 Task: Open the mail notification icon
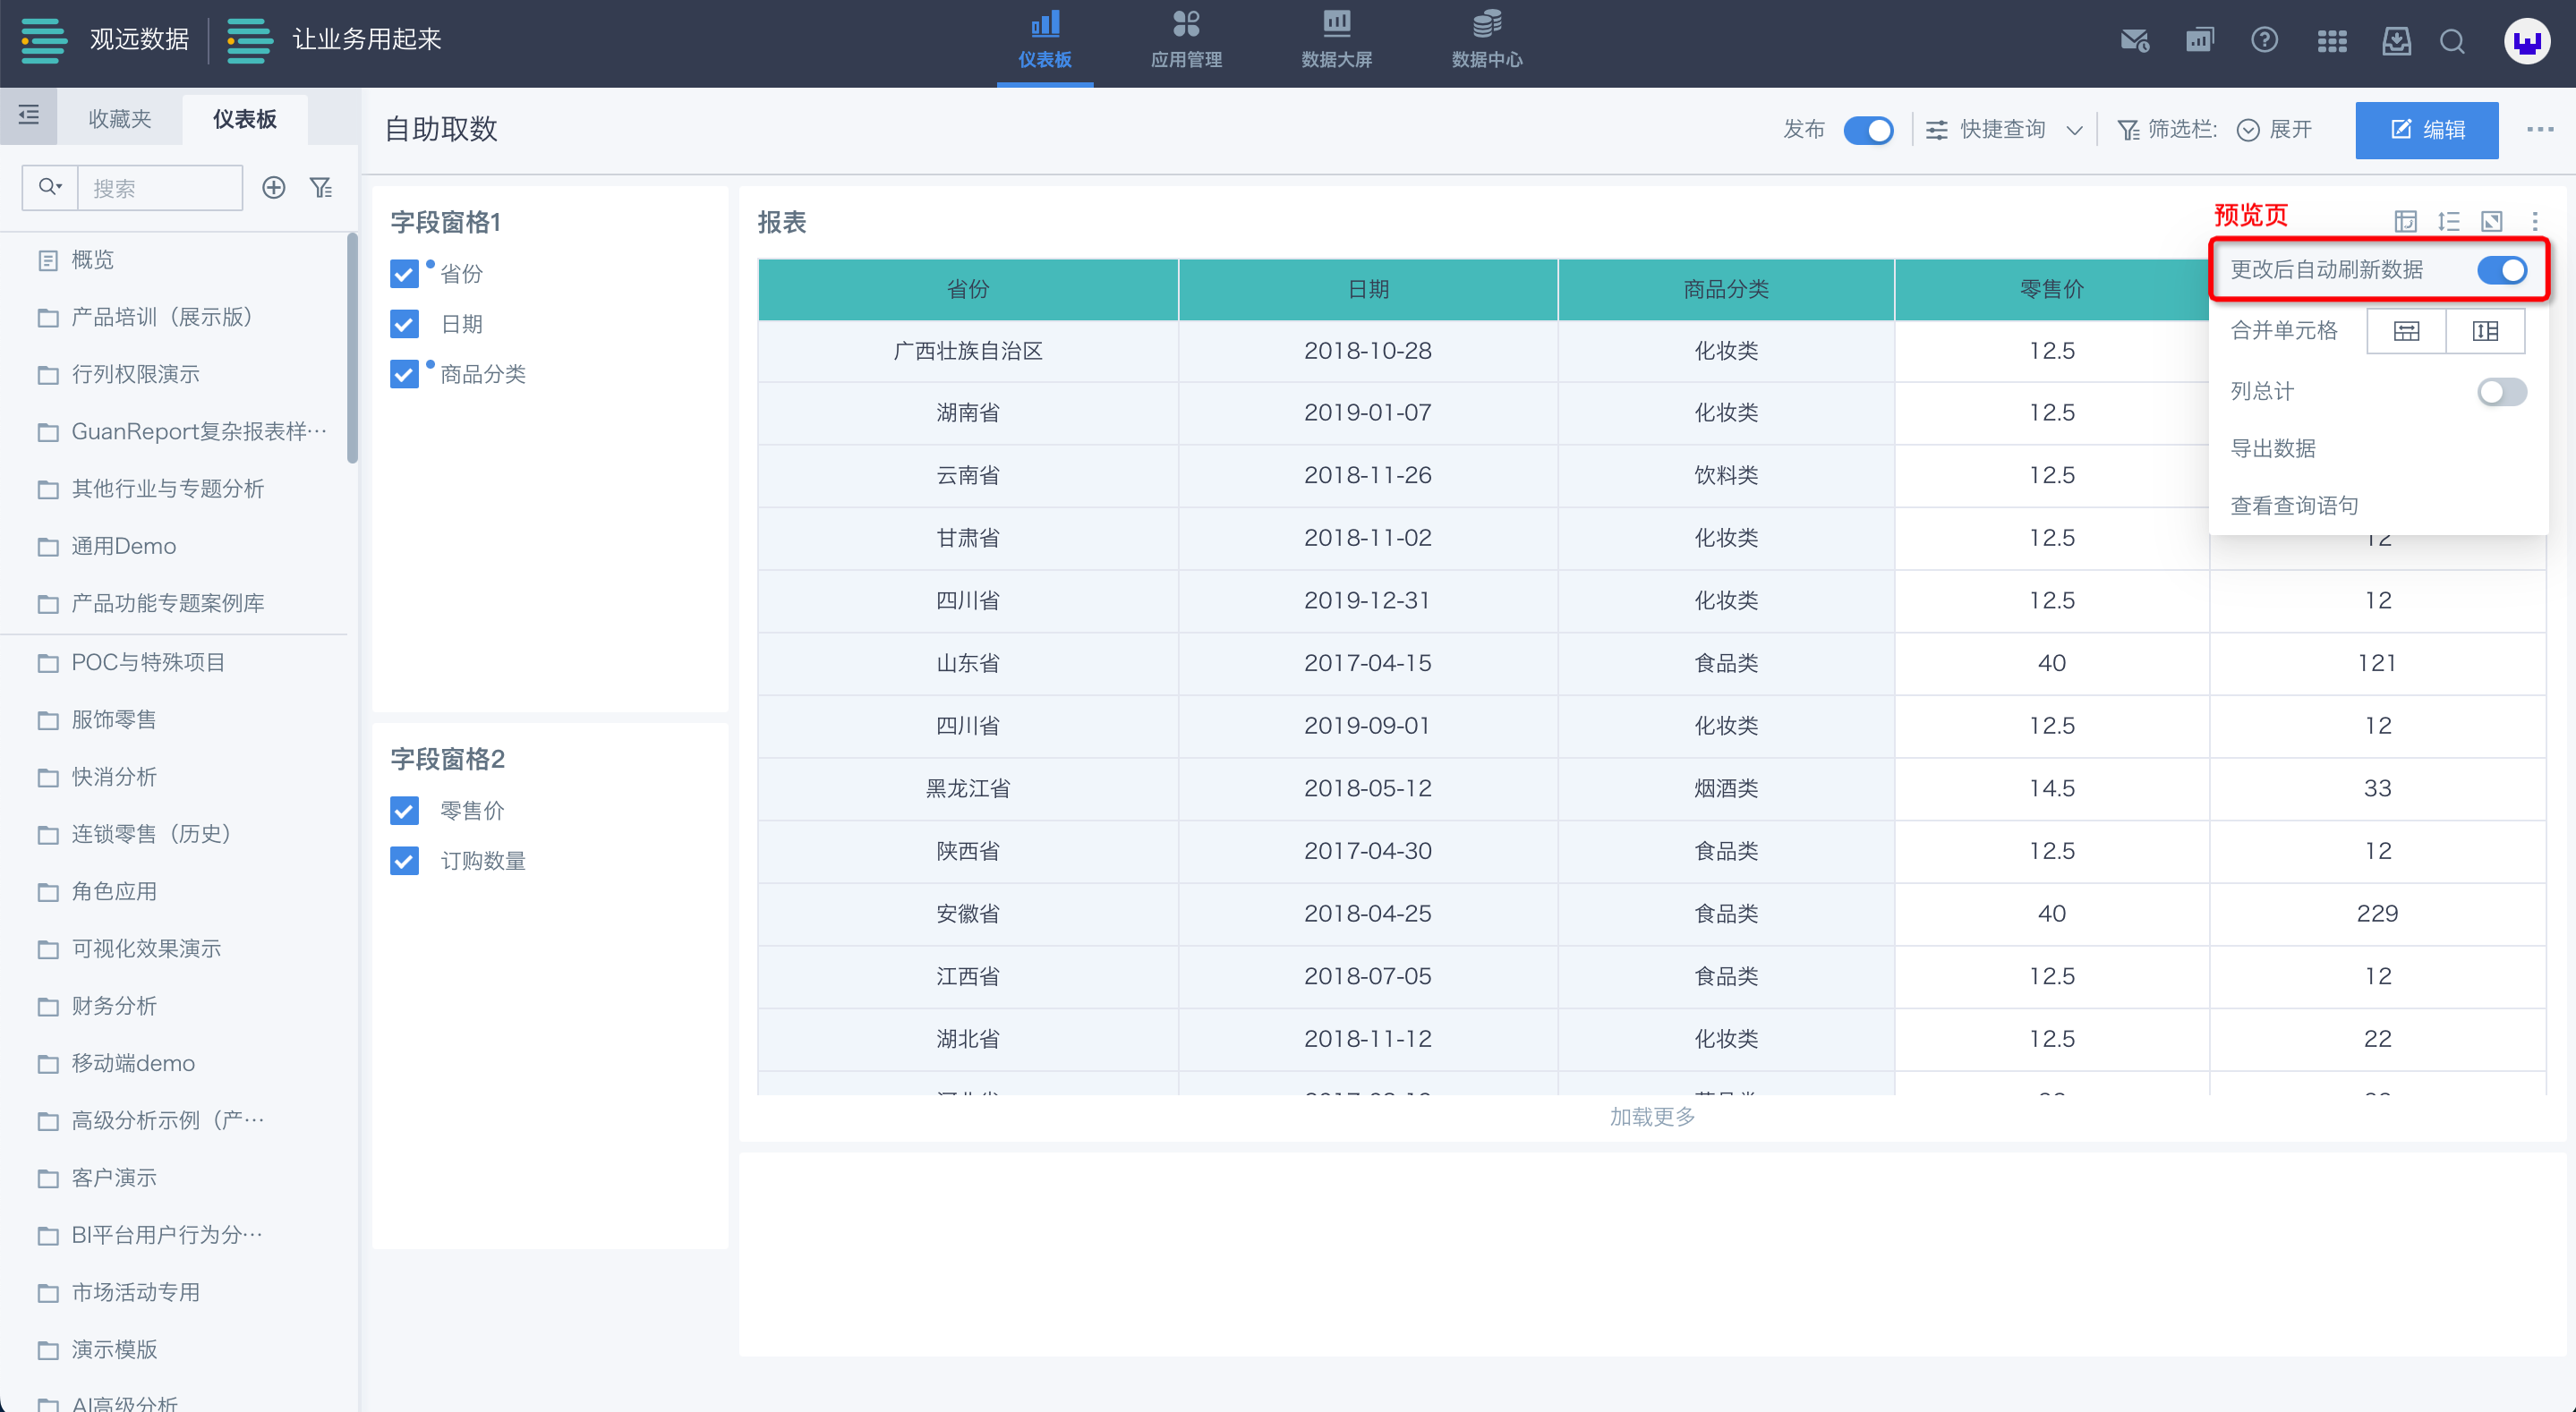pos(2134,40)
